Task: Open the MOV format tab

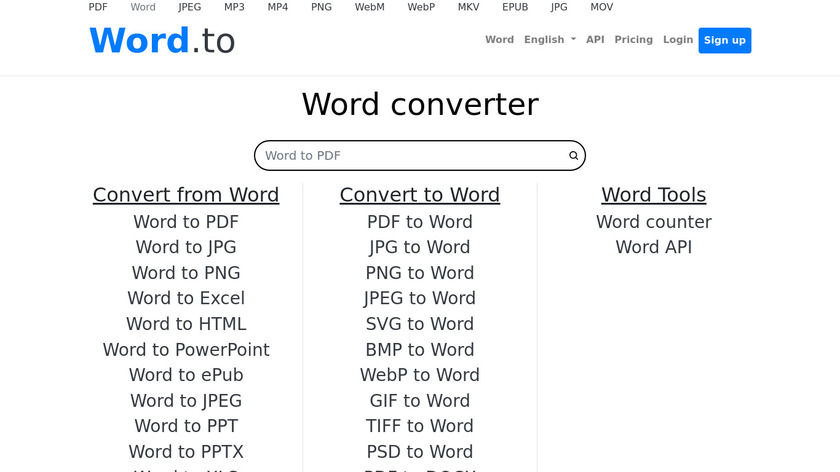Action: (602, 7)
